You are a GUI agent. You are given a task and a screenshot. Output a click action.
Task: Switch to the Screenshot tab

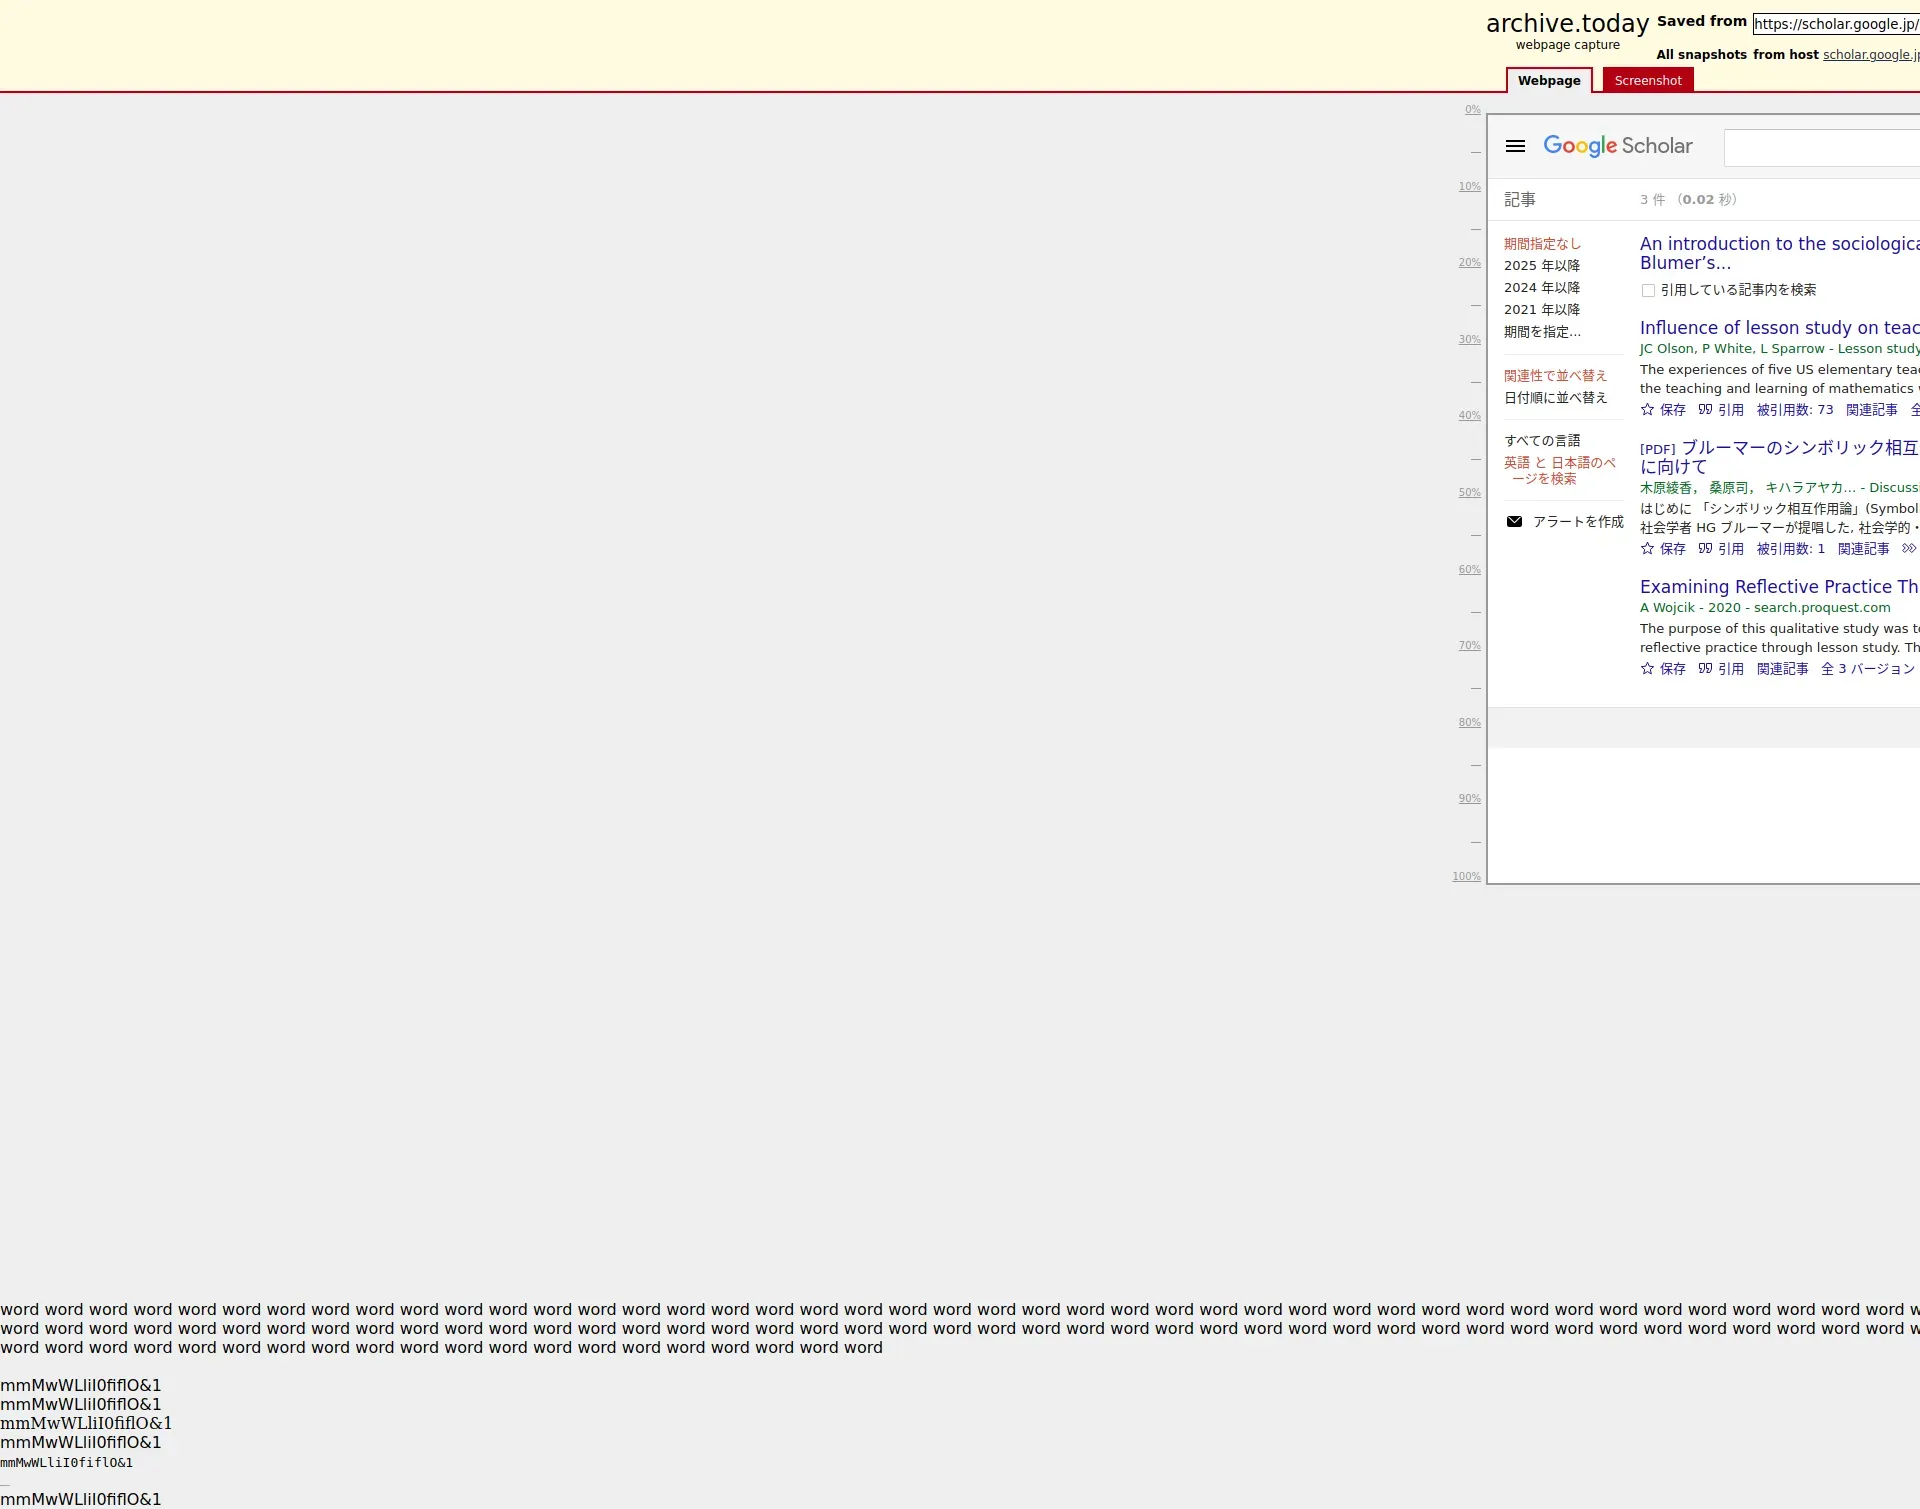[1647, 81]
